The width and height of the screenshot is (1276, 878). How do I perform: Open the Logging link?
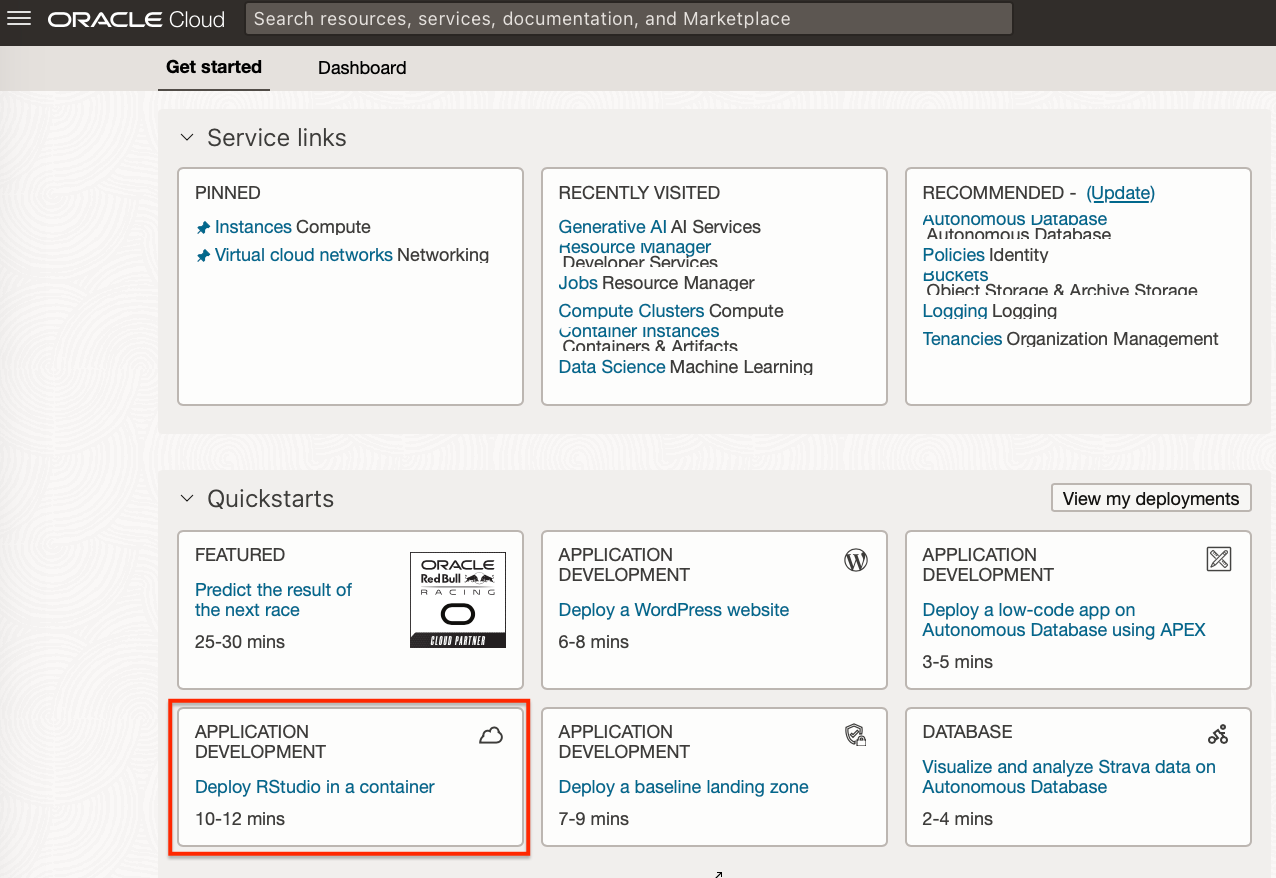pyautogui.click(x=955, y=311)
